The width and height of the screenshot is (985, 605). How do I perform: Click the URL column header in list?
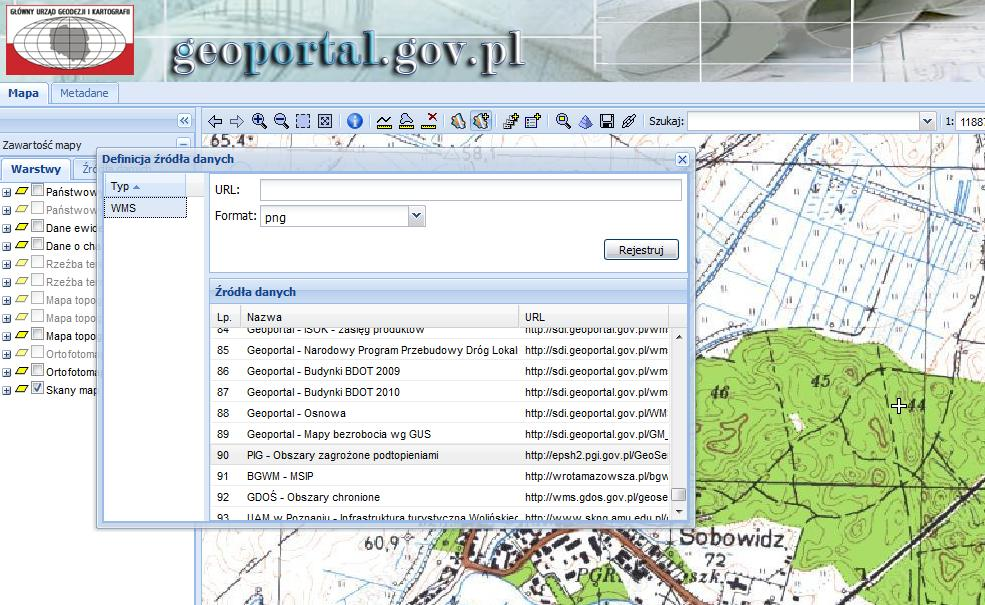[594, 317]
